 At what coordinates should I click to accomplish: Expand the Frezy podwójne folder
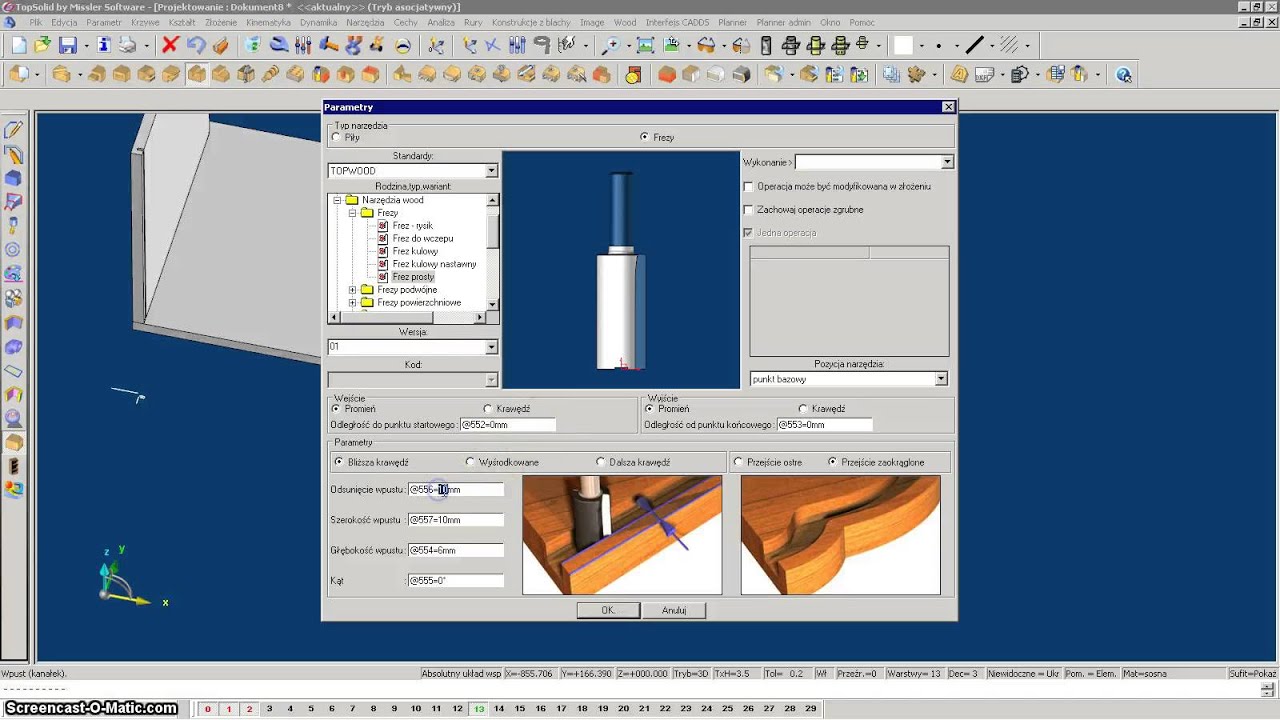click(352, 290)
